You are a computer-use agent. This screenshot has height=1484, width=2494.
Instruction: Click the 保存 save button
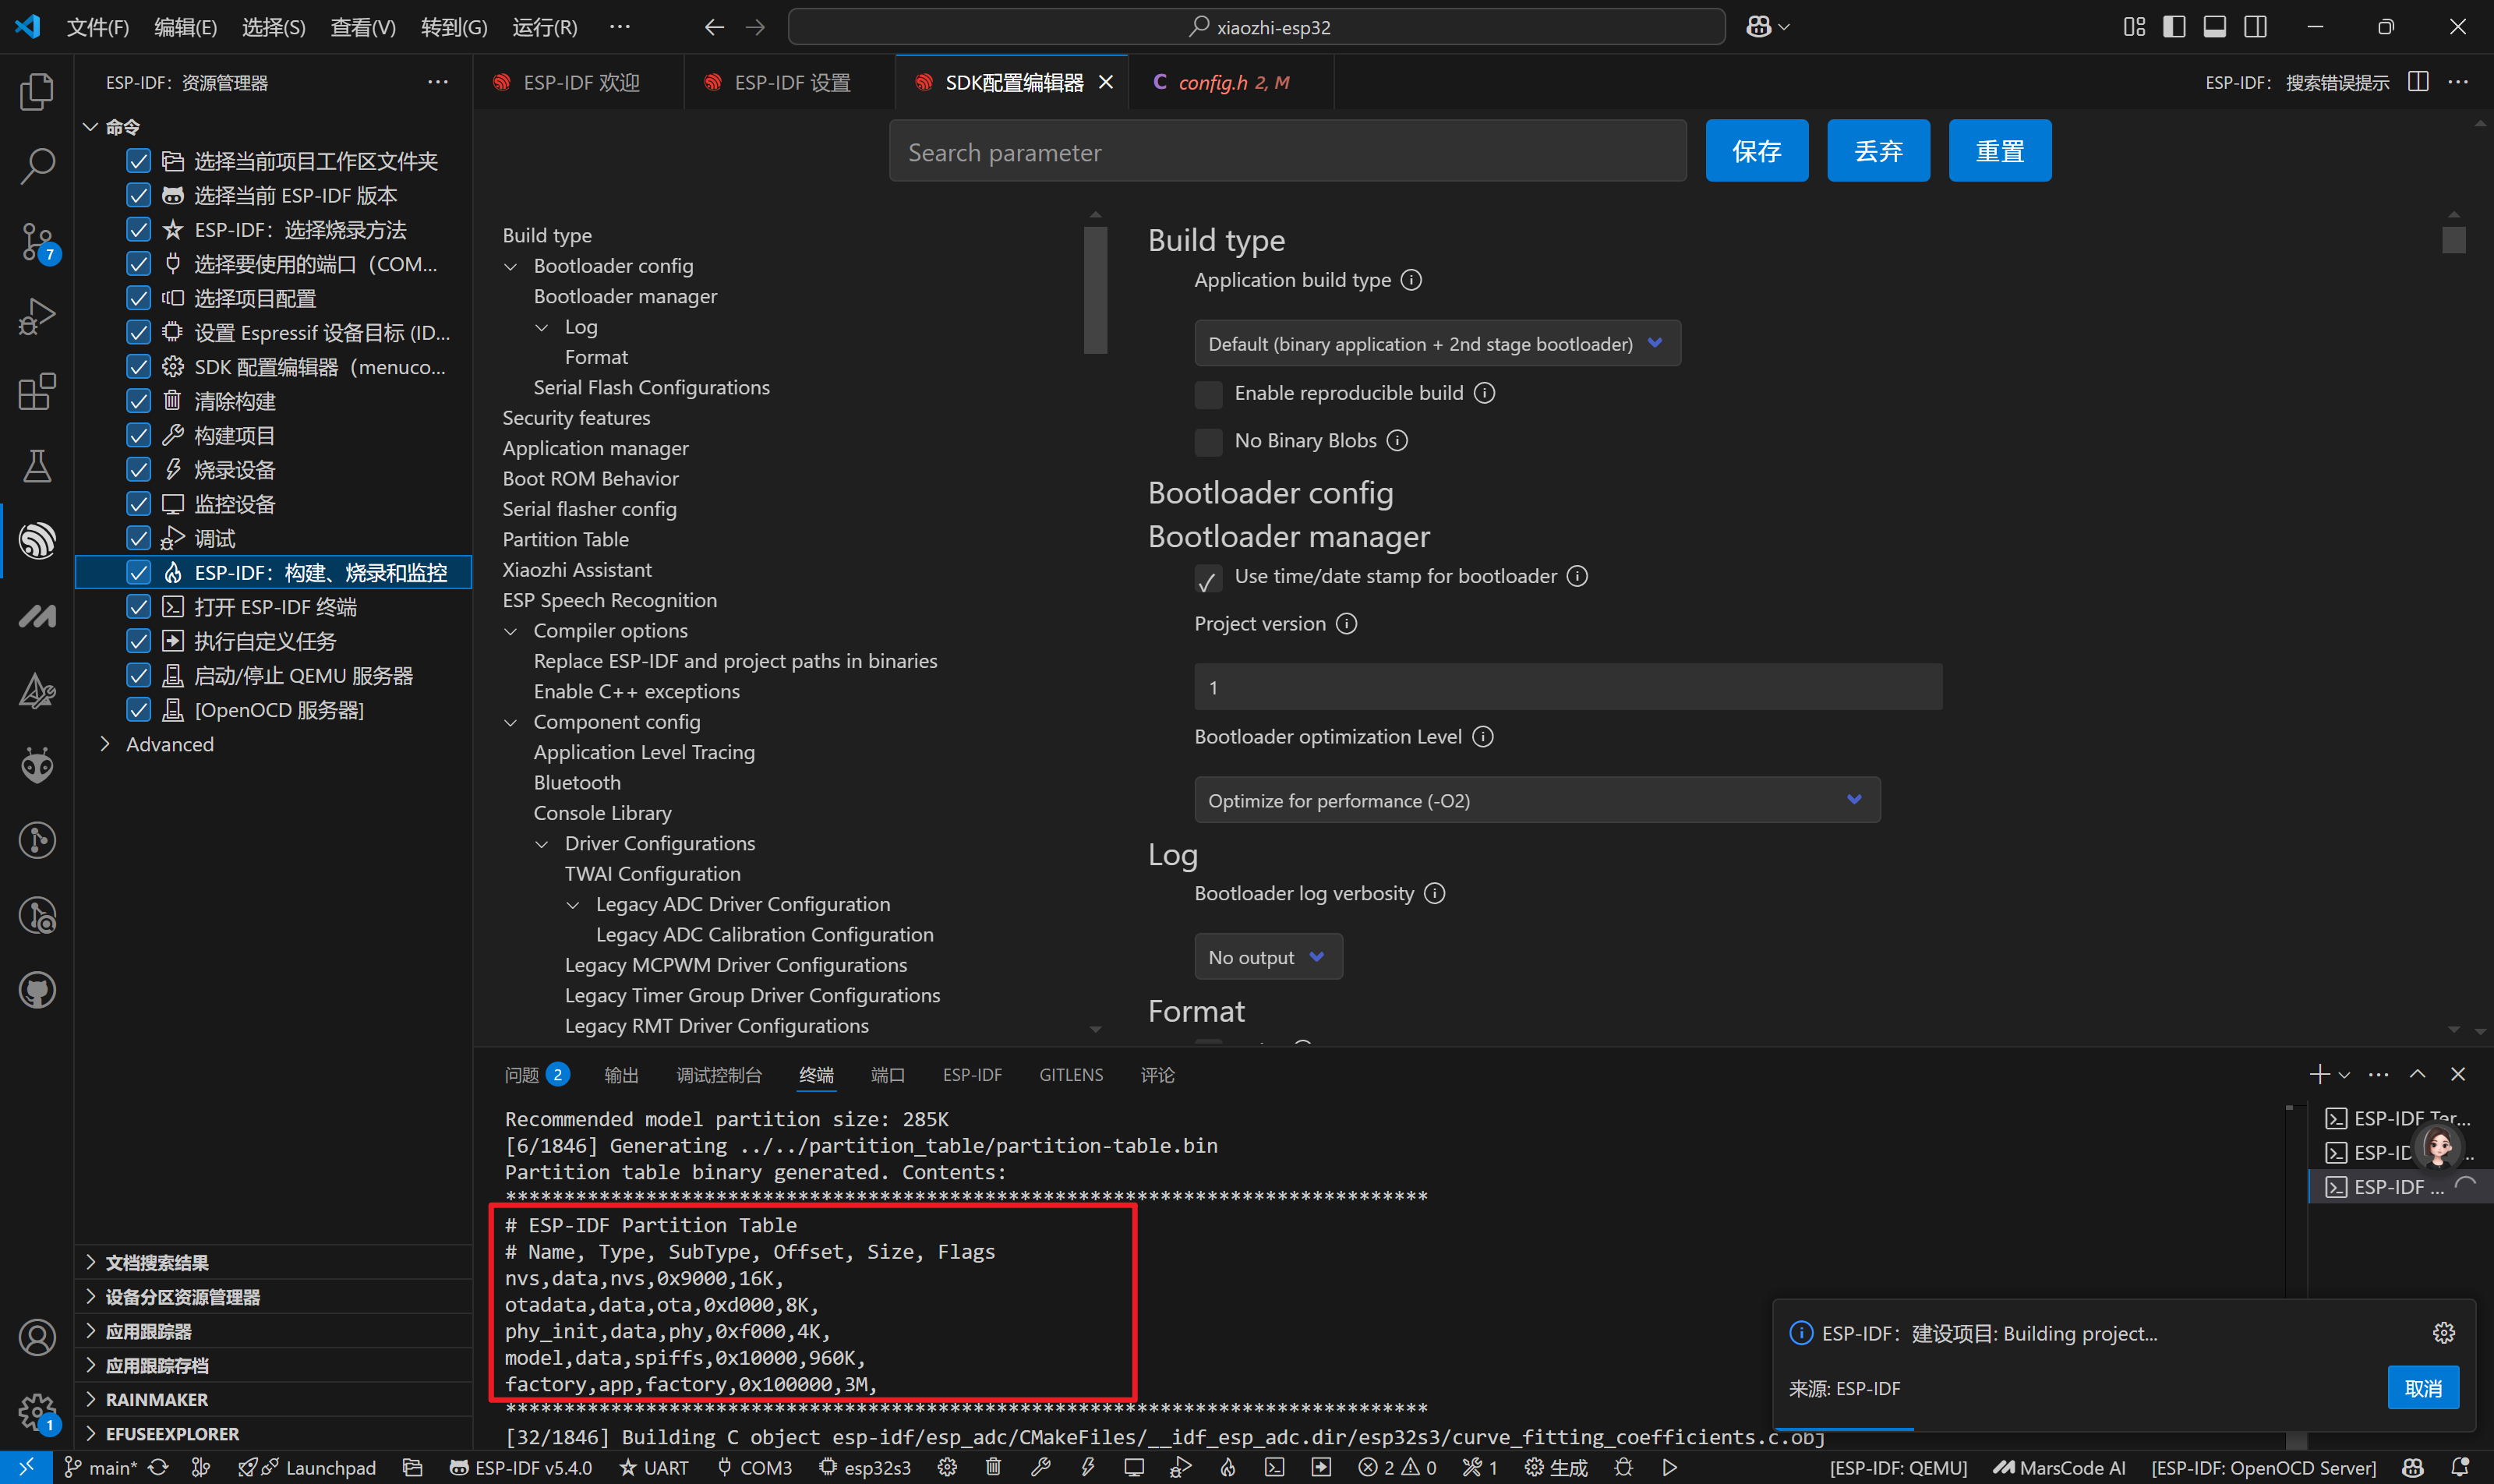1756,151
